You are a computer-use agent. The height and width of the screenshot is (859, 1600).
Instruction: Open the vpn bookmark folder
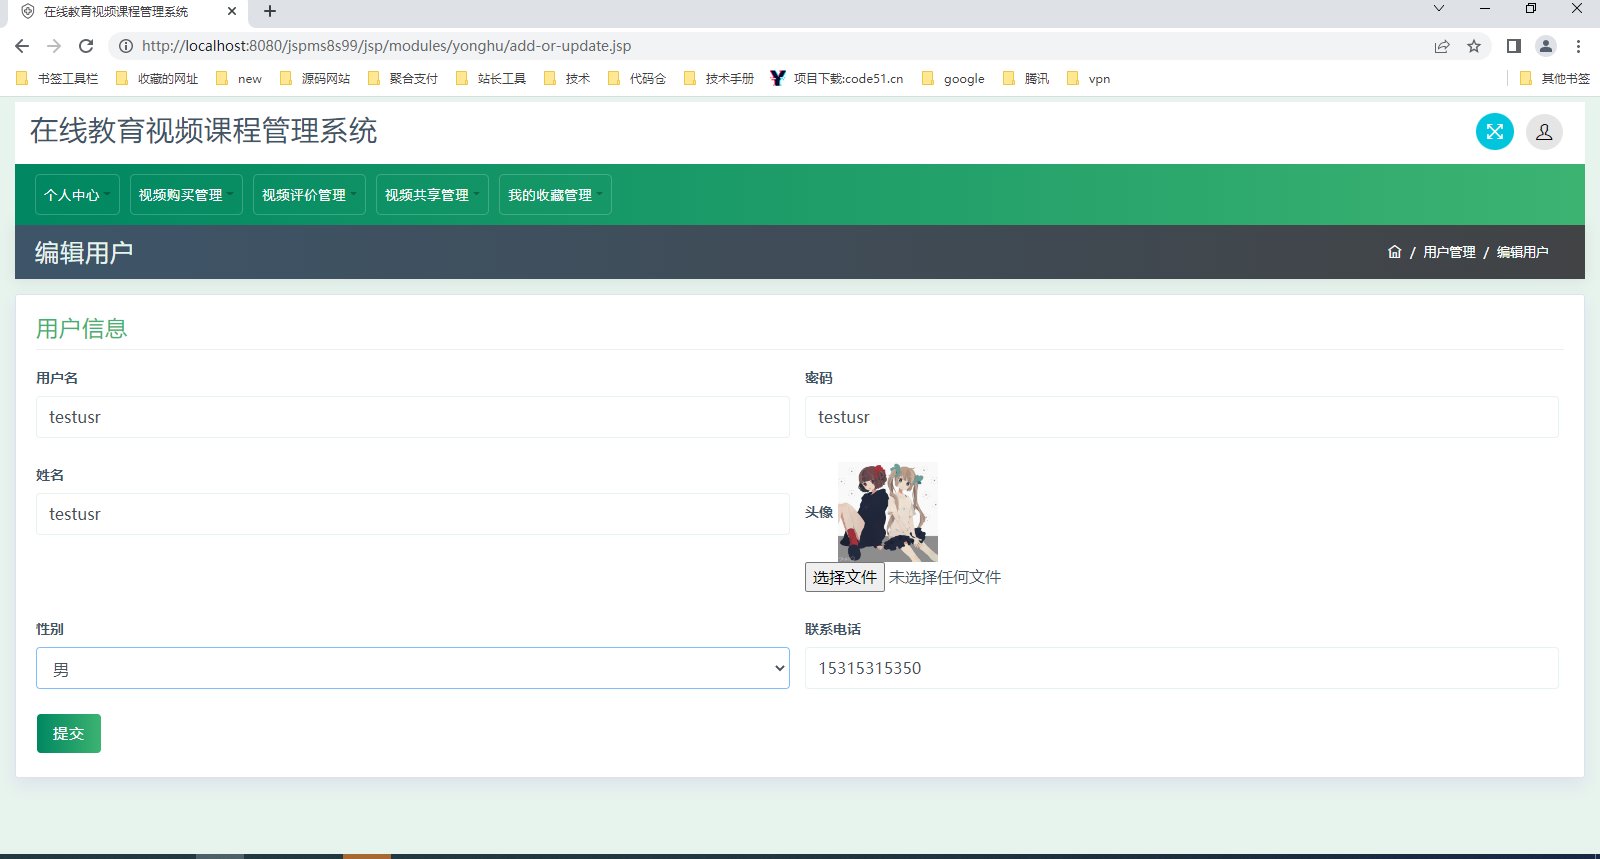click(x=1089, y=78)
